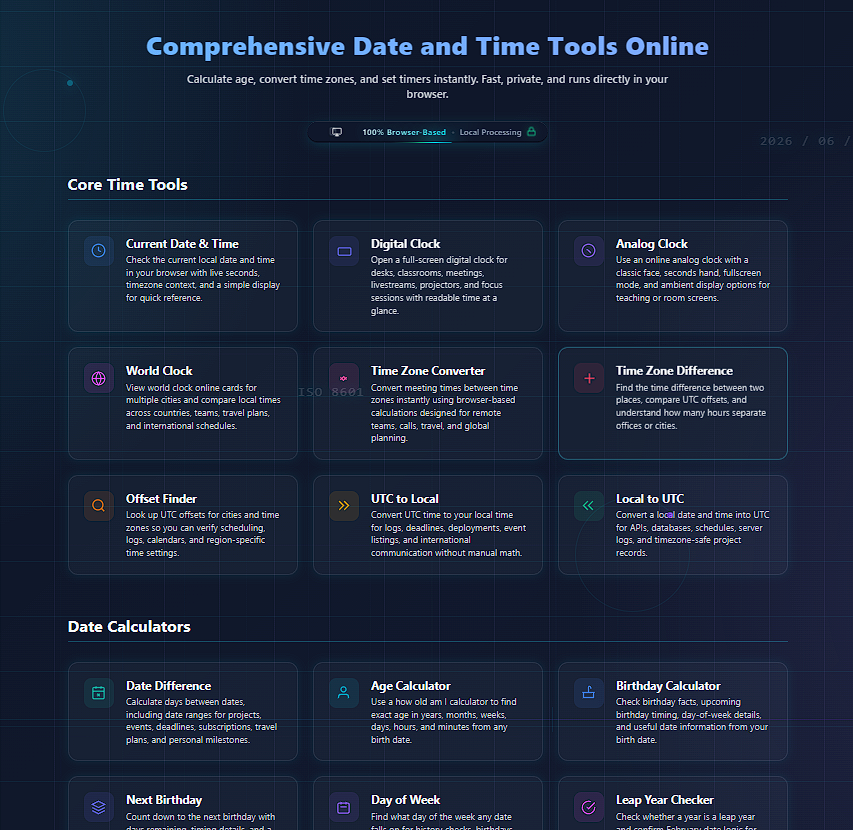This screenshot has height=830, width=853.
Task: Open the Time Zone Converter title
Action: (x=428, y=370)
